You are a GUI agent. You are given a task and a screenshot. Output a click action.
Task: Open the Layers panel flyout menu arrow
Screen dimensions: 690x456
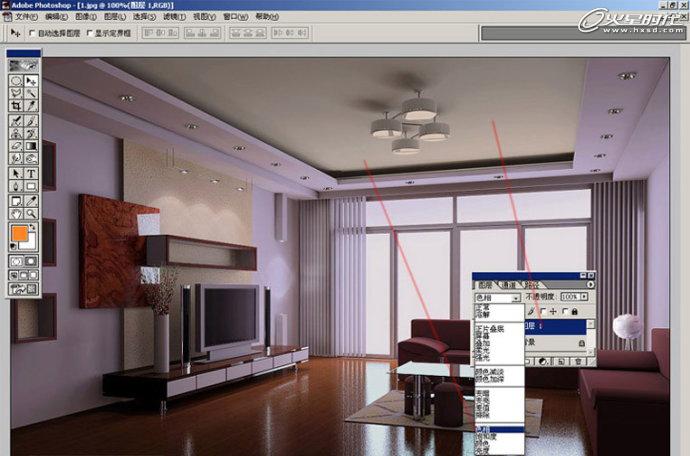tap(591, 285)
